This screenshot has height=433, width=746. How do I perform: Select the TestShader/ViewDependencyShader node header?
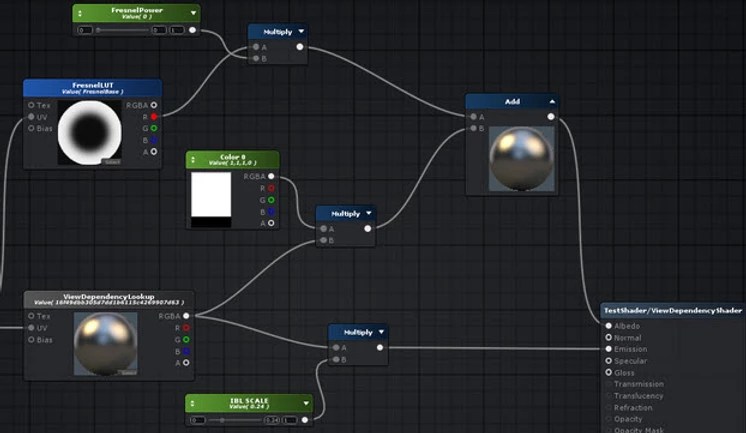click(x=672, y=311)
